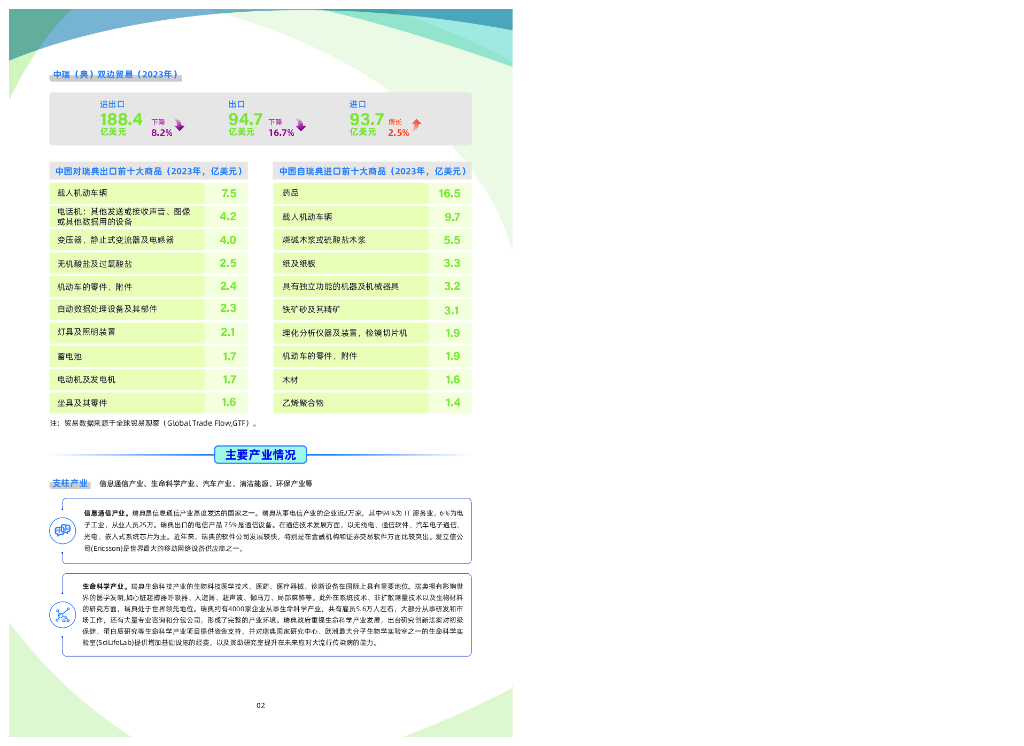
Task: Click the value 2.1
Action: pyautogui.click(x=228, y=332)
